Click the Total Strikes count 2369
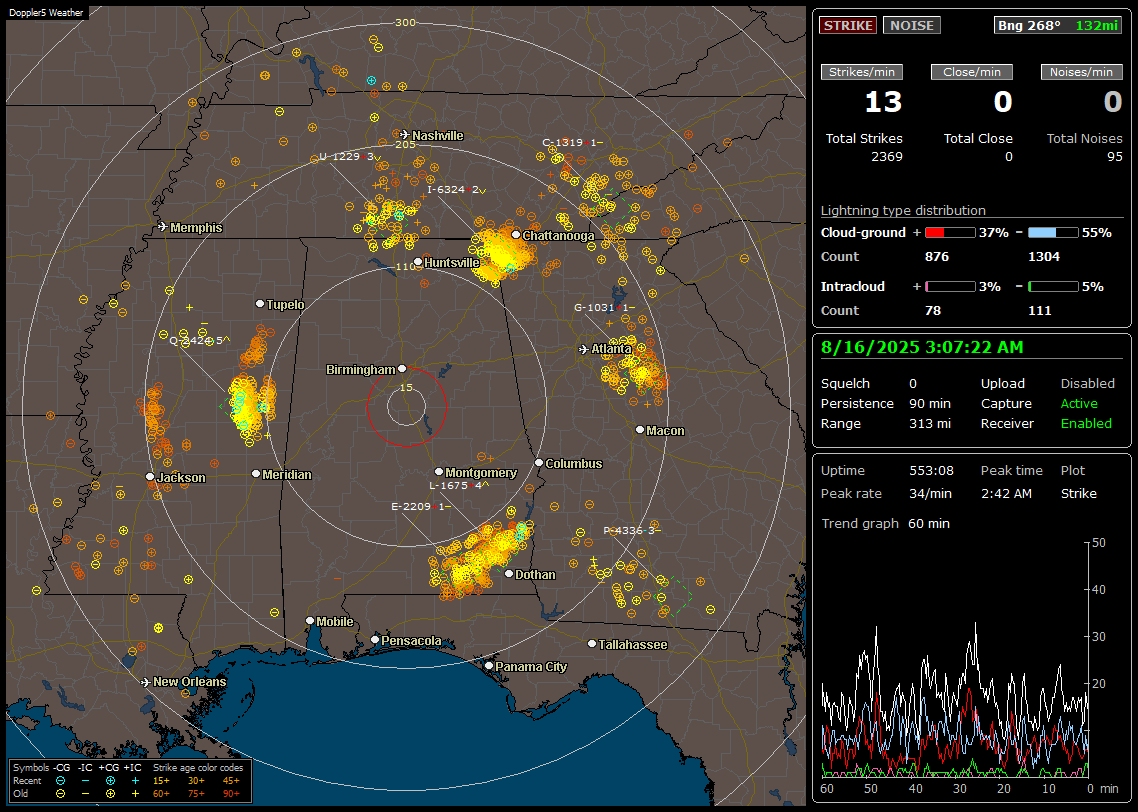This screenshot has width=1138, height=812. click(x=887, y=157)
